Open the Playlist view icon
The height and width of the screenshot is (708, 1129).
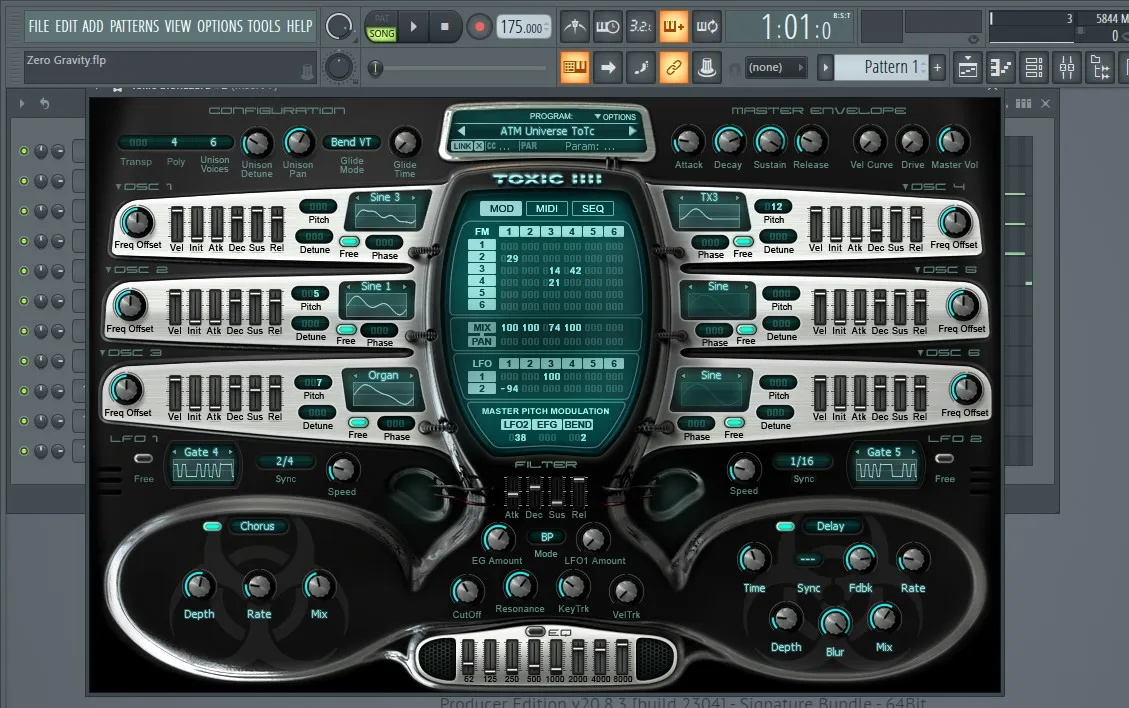point(968,68)
